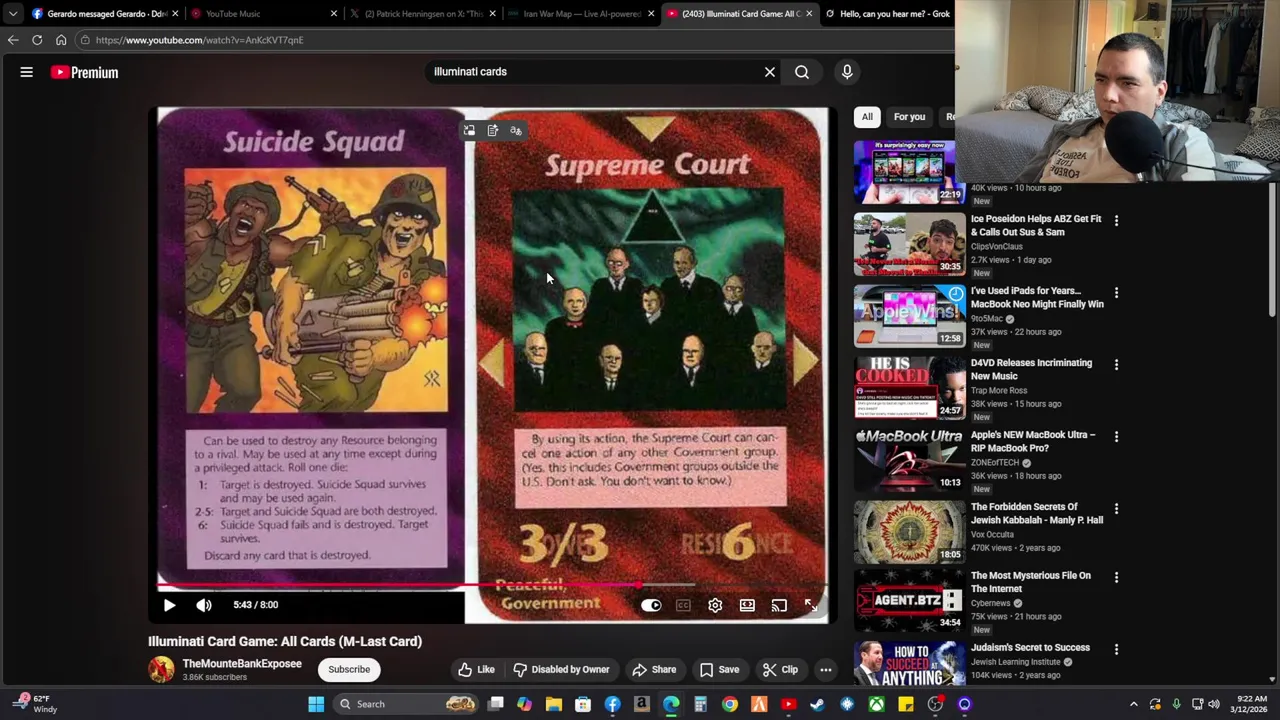Clear the illuminati cards search text
This screenshot has width=1280, height=720.
[770, 72]
